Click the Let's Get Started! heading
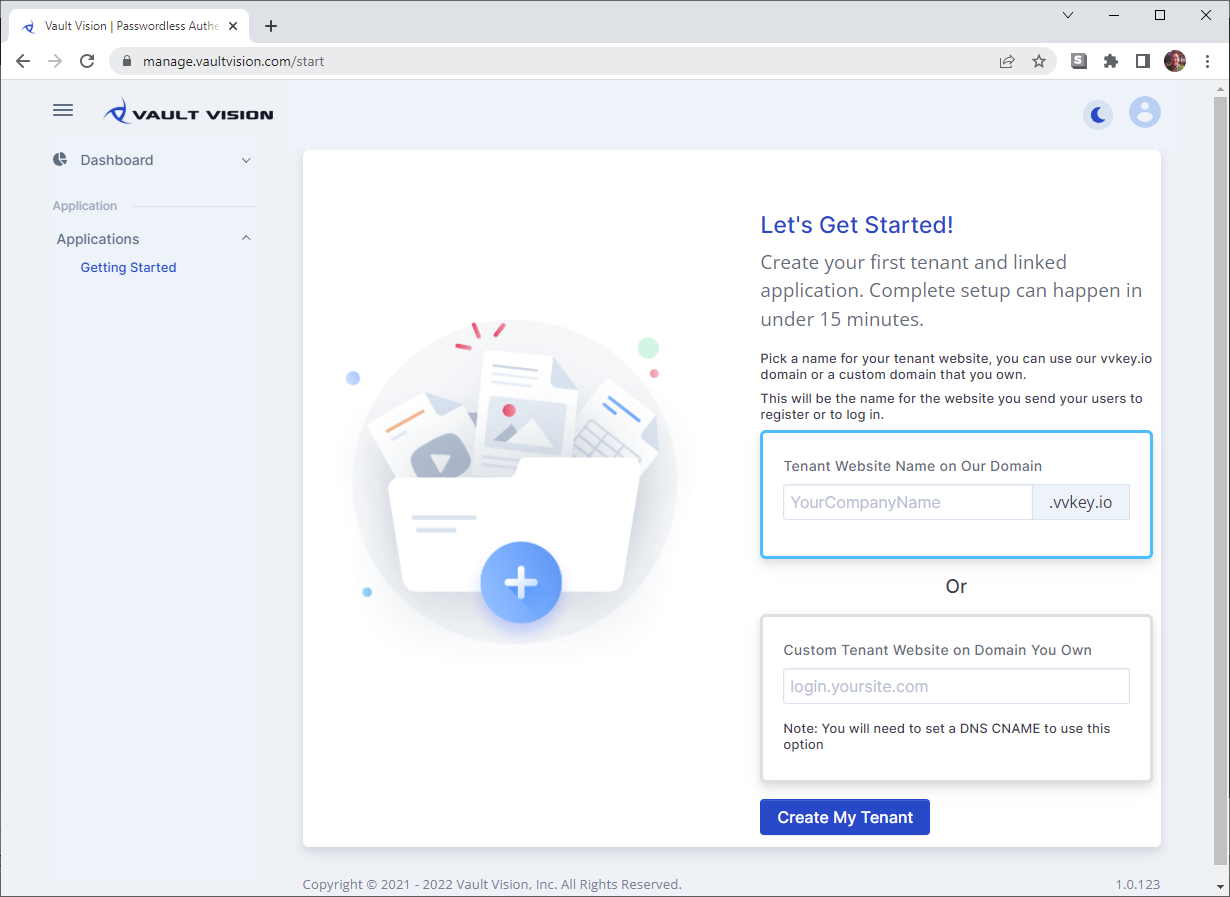The width and height of the screenshot is (1230, 897). [857, 225]
